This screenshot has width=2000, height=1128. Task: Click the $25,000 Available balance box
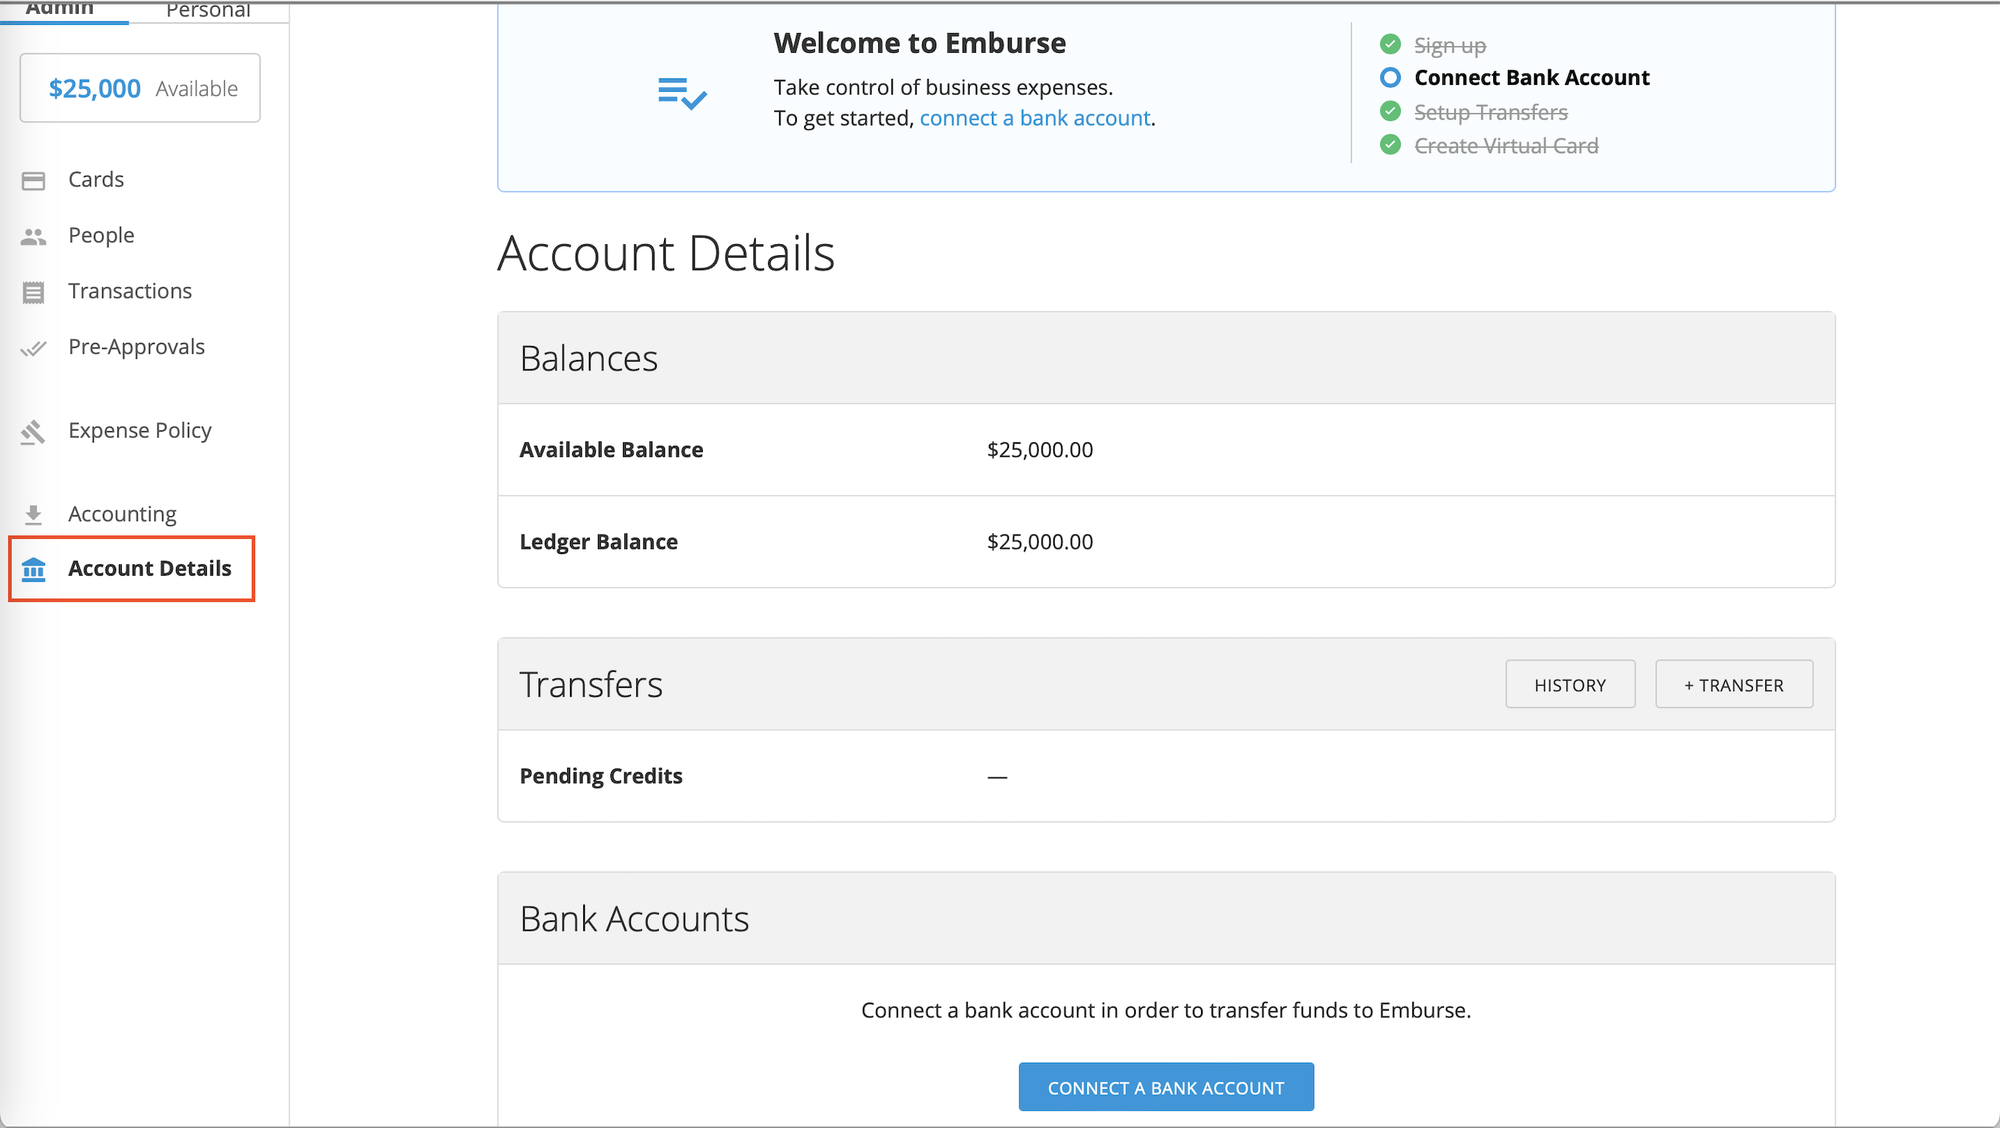[x=139, y=87]
